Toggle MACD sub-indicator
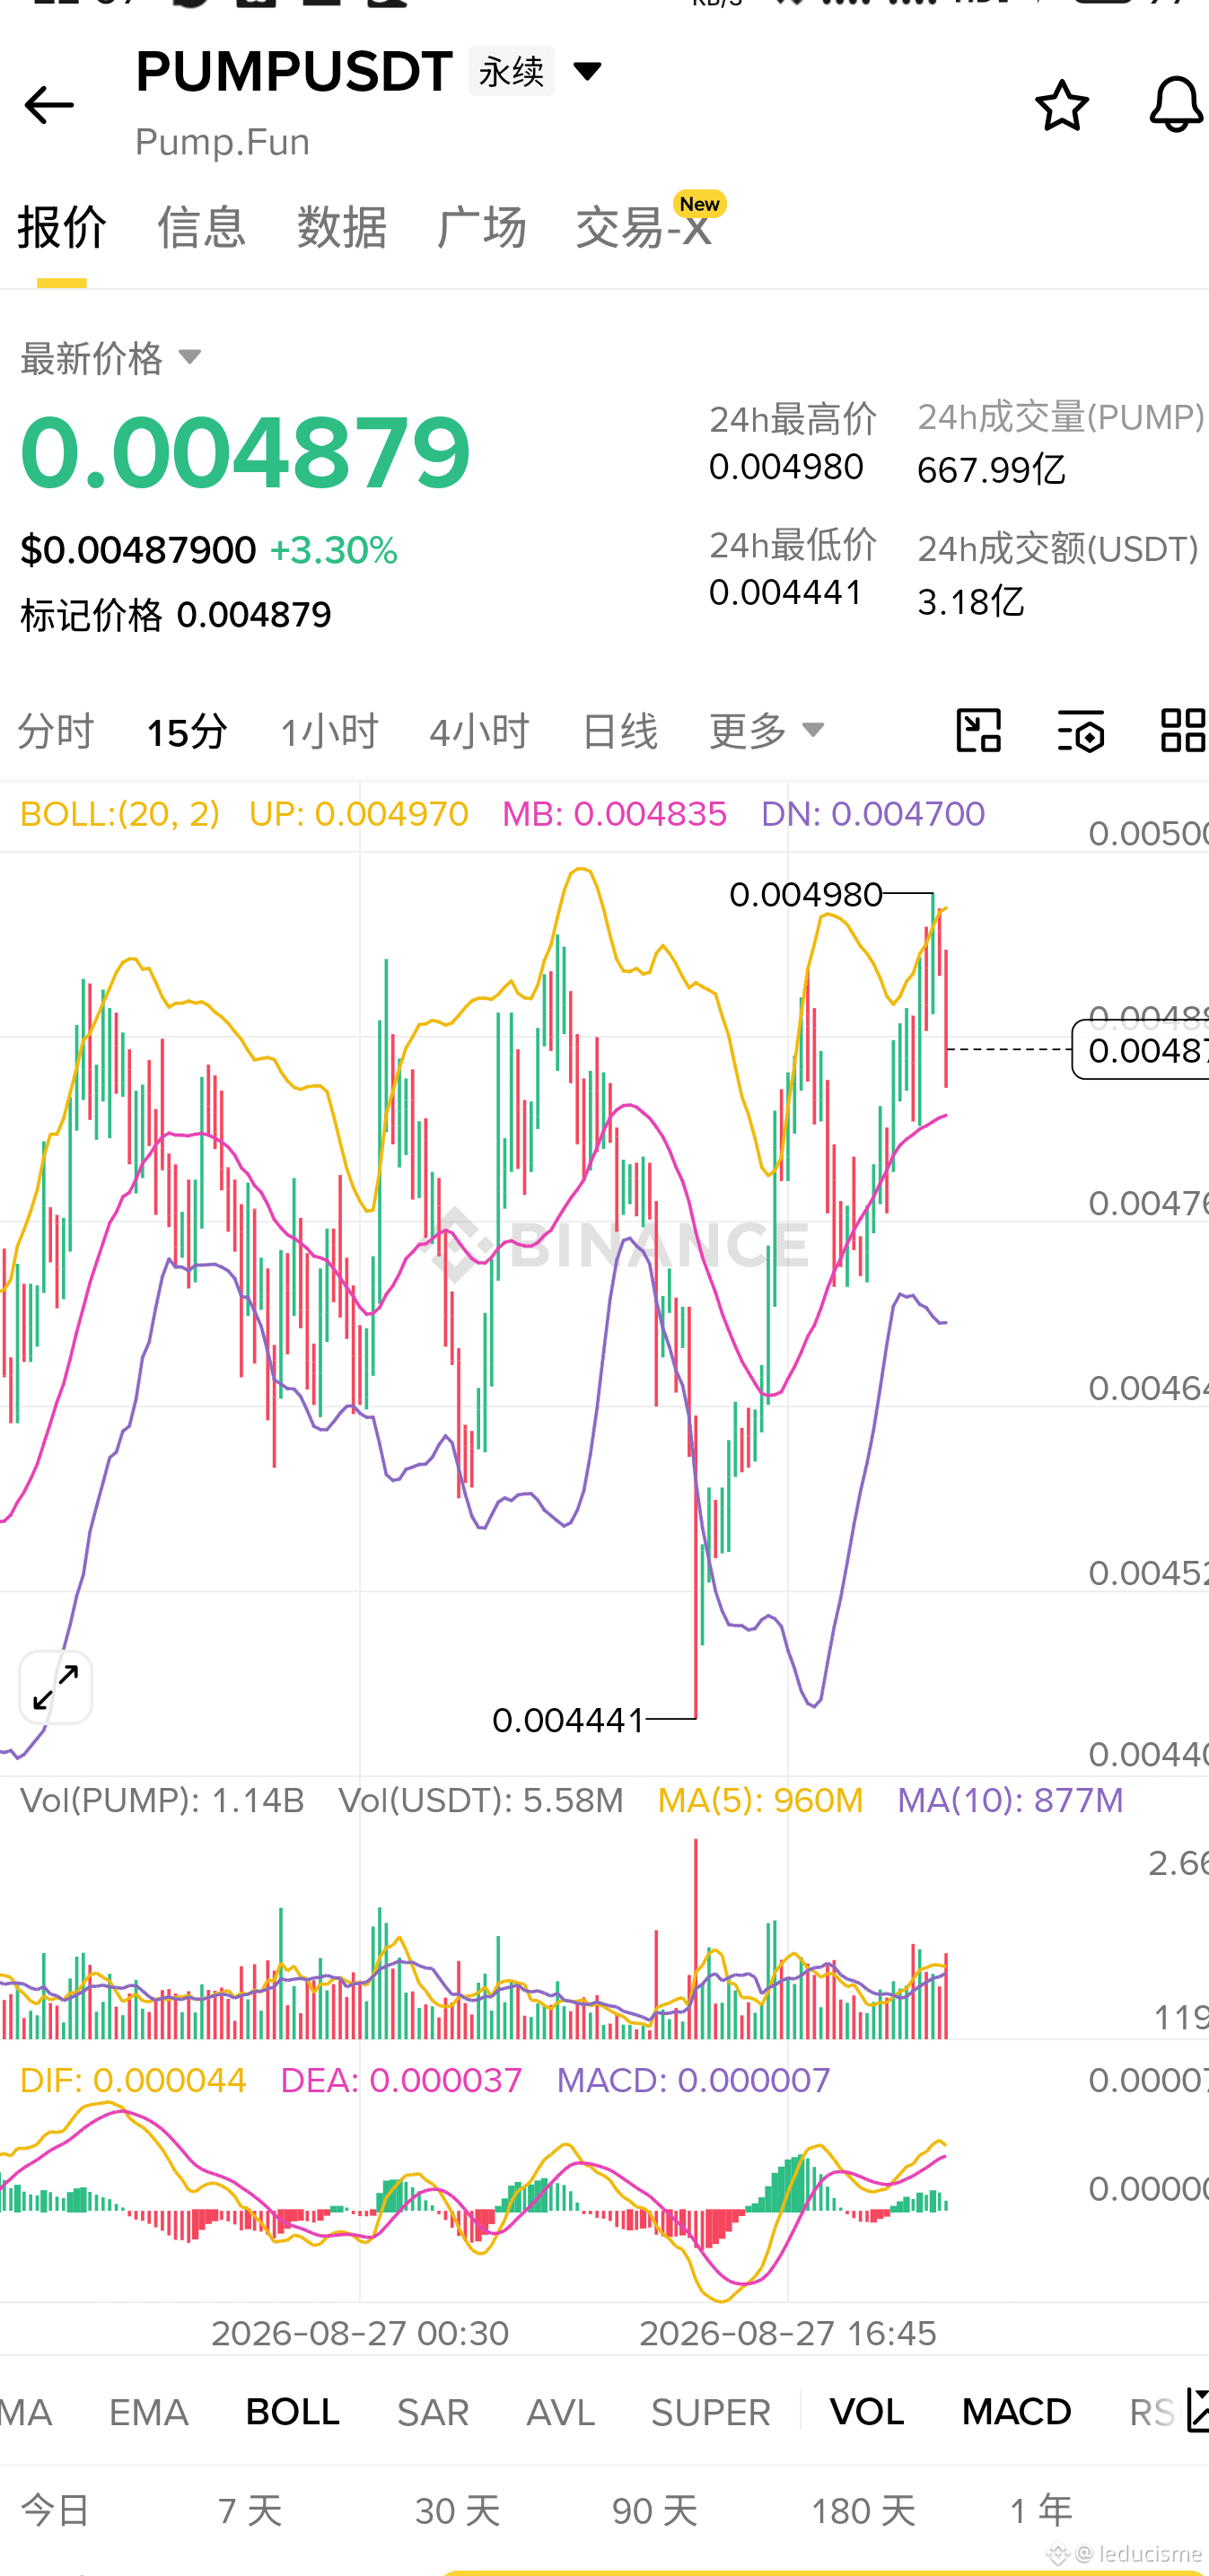This screenshot has width=1209, height=2576. [x=1016, y=2411]
